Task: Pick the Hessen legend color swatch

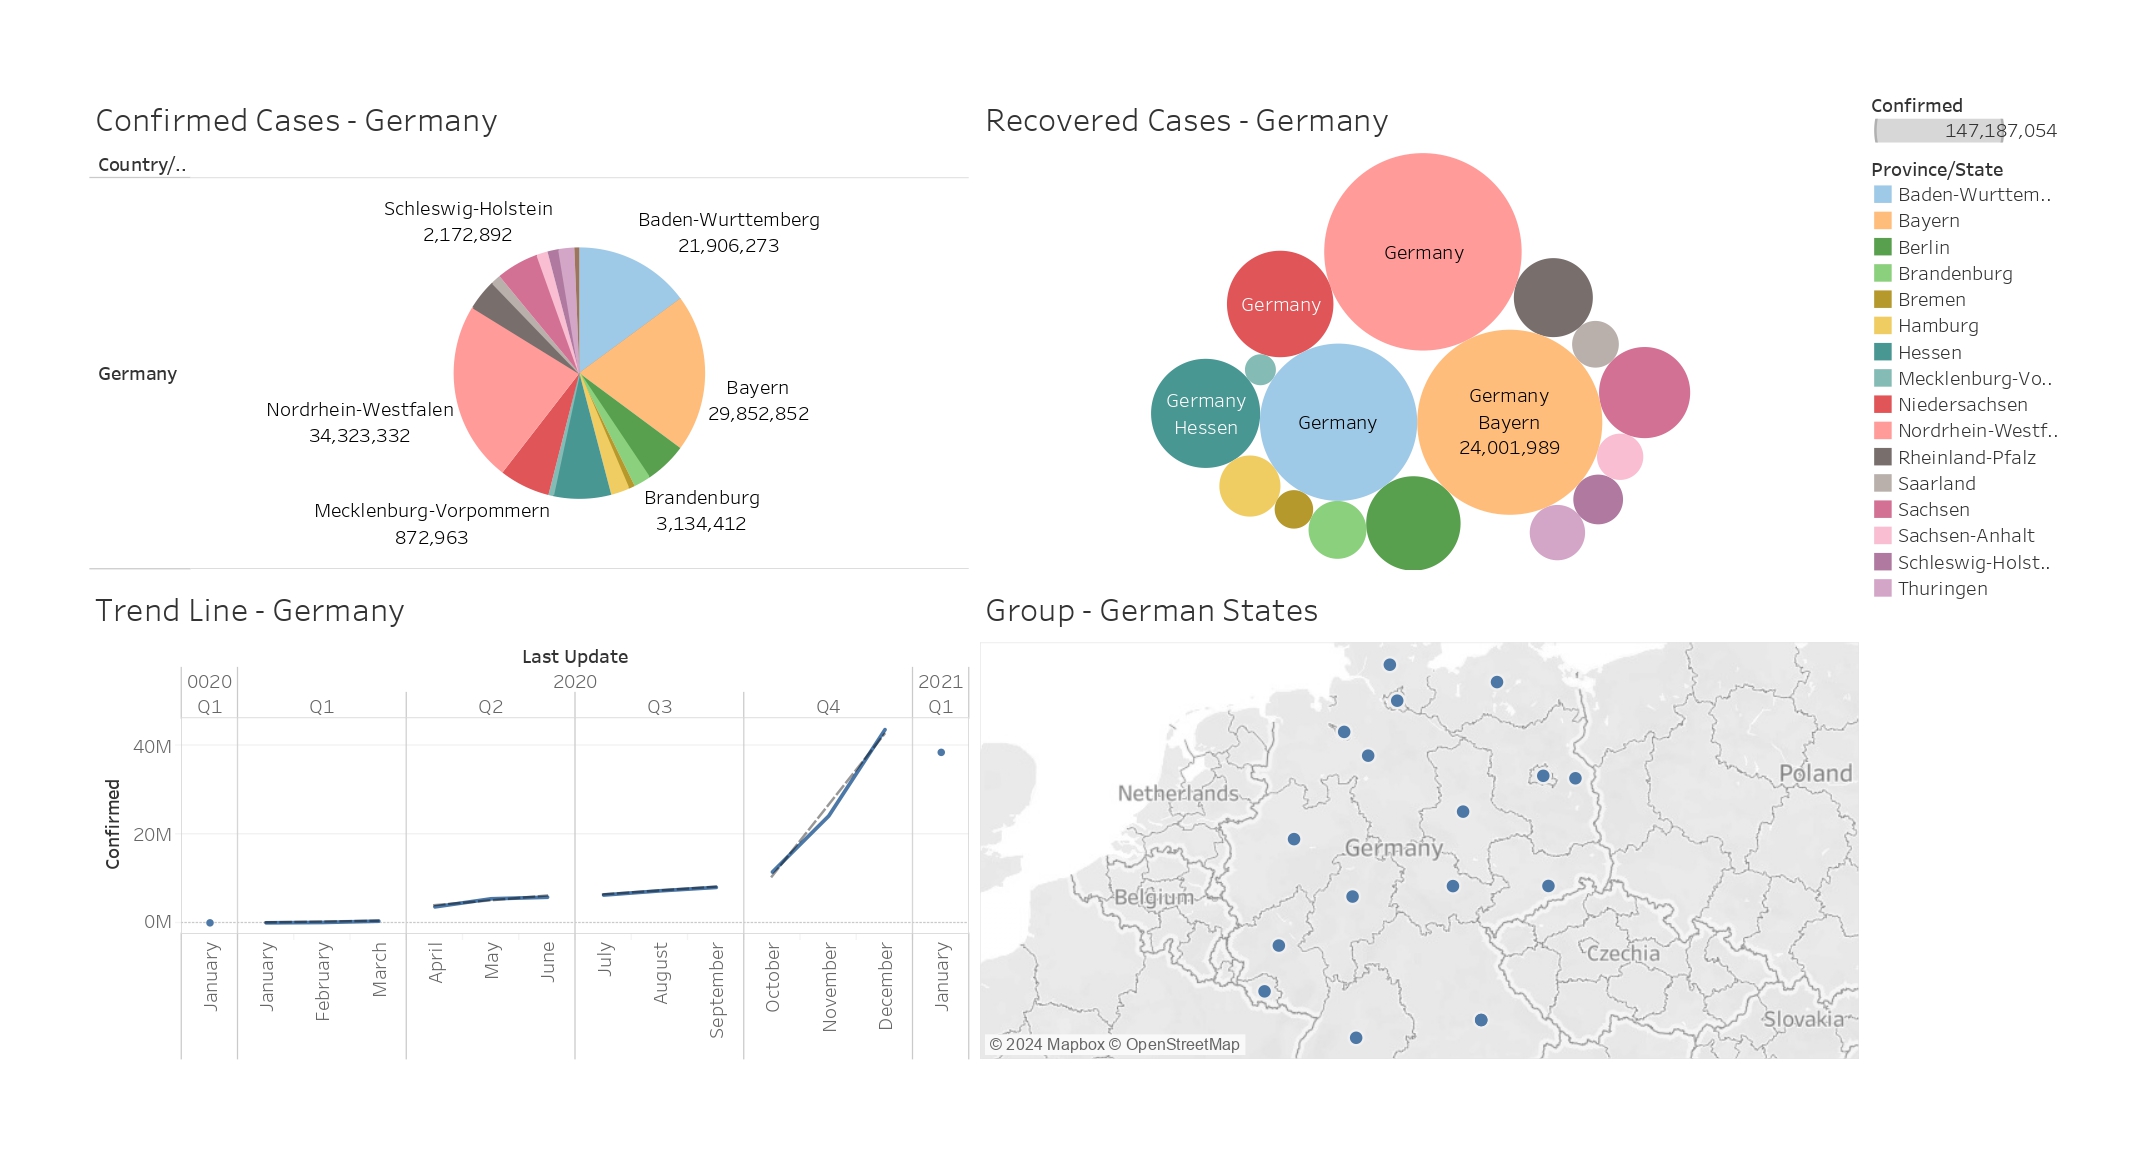Action: point(1882,352)
